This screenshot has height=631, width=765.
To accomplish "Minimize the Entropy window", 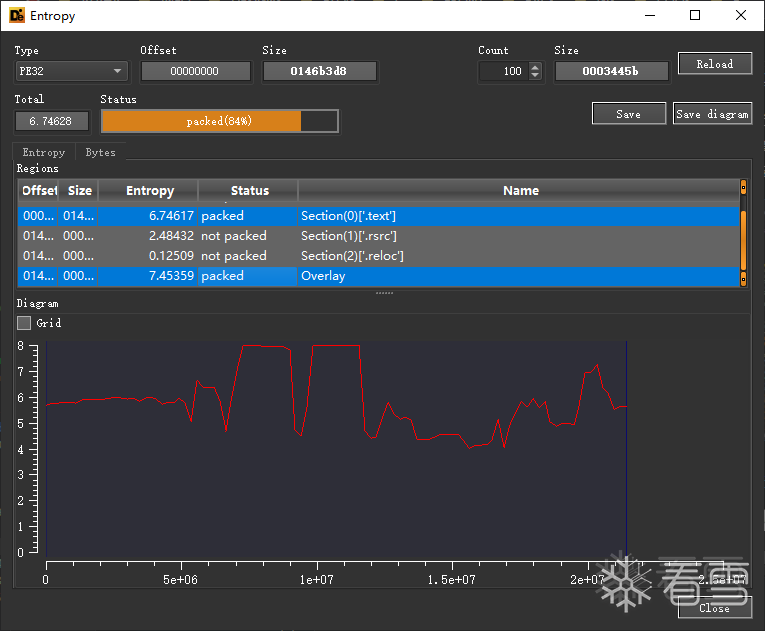I will 650,16.
